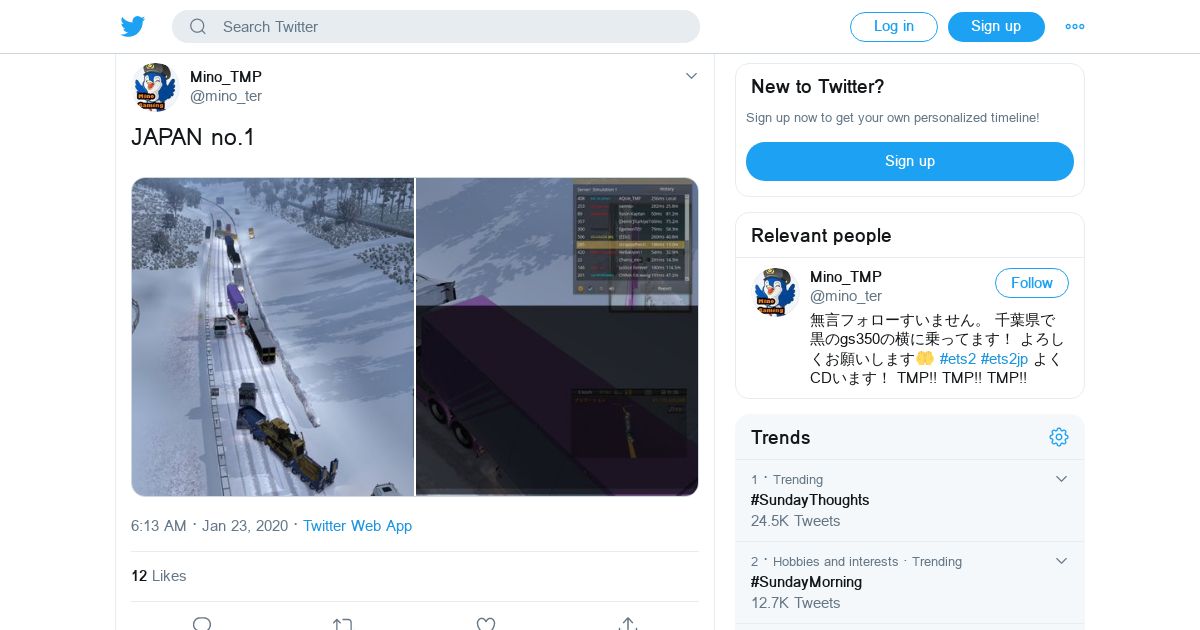1200x630 pixels.
Task: Follow Mino_TMP in Relevant people
Action: coord(1032,283)
